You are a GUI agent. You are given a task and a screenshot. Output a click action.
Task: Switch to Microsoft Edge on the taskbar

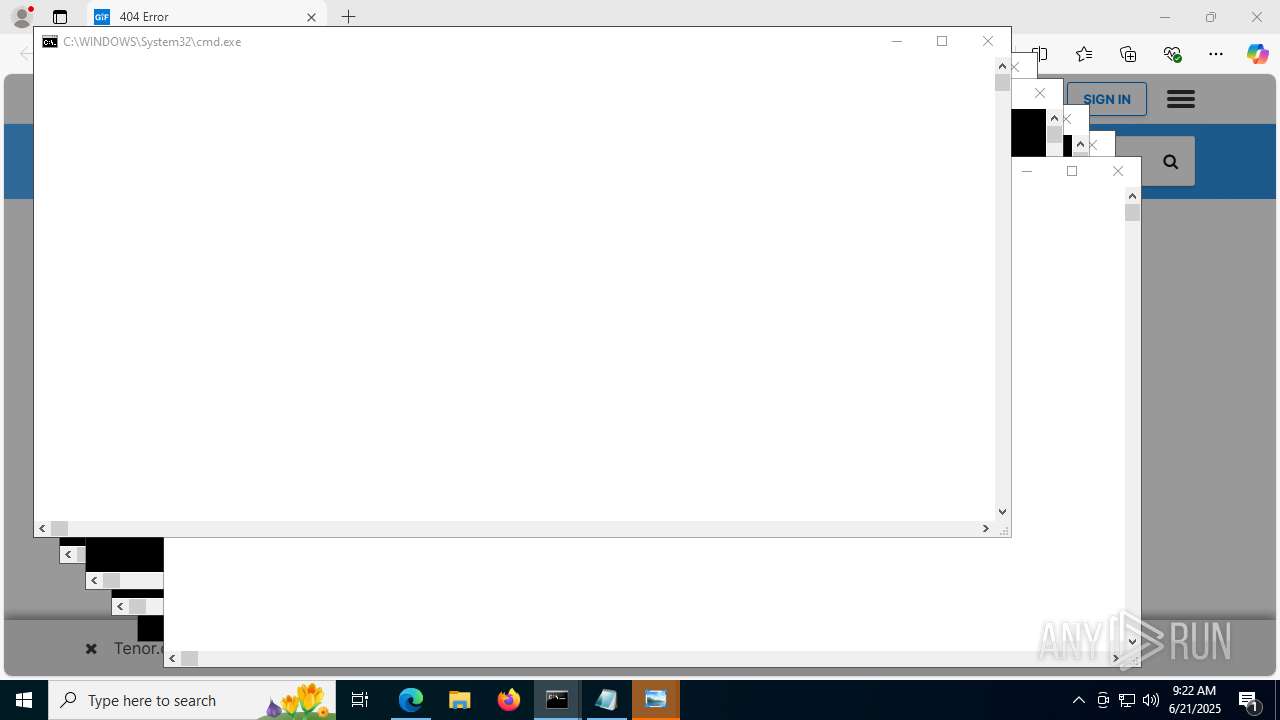tap(411, 700)
